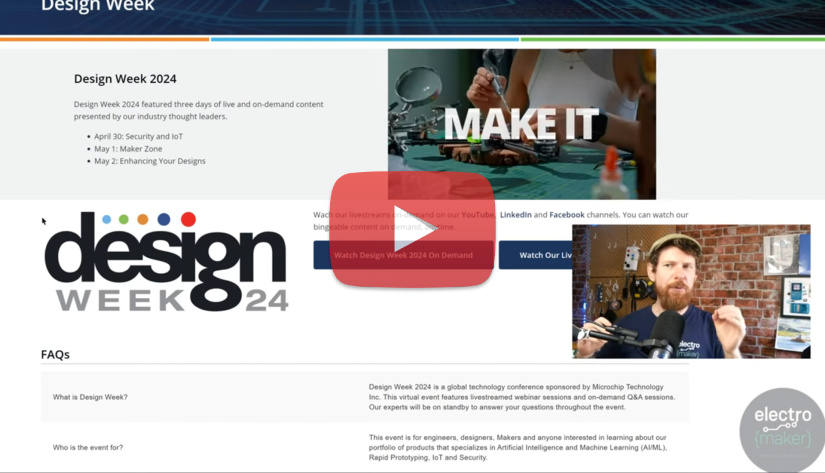825x473 pixels.
Task: Click the electromaker circular logo
Action: (x=782, y=430)
